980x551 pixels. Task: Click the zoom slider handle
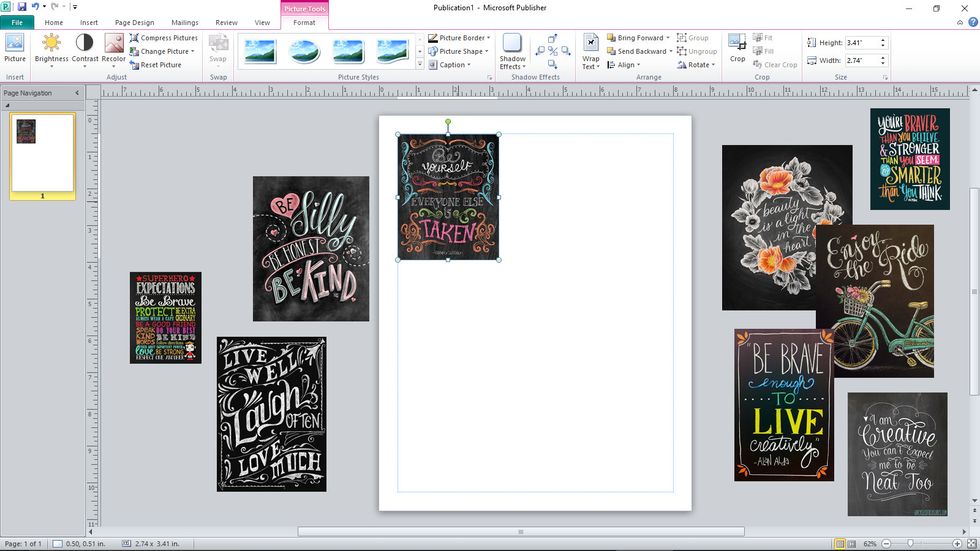pyautogui.click(x=910, y=544)
